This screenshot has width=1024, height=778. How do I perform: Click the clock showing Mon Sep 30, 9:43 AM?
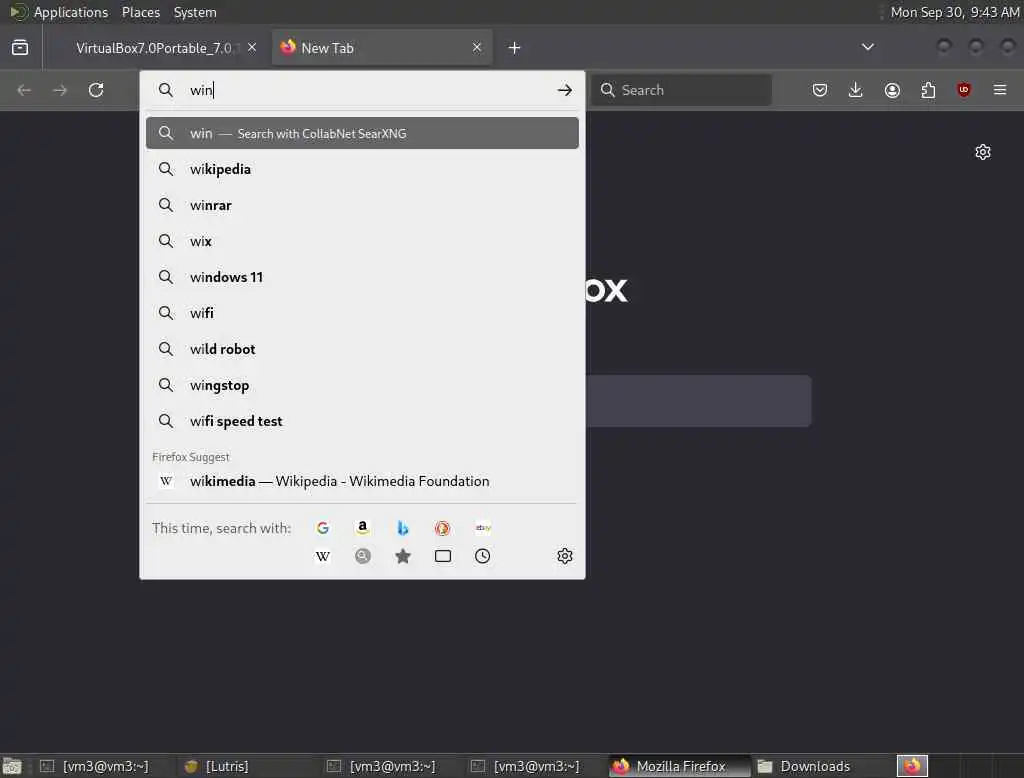pyautogui.click(x=955, y=12)
